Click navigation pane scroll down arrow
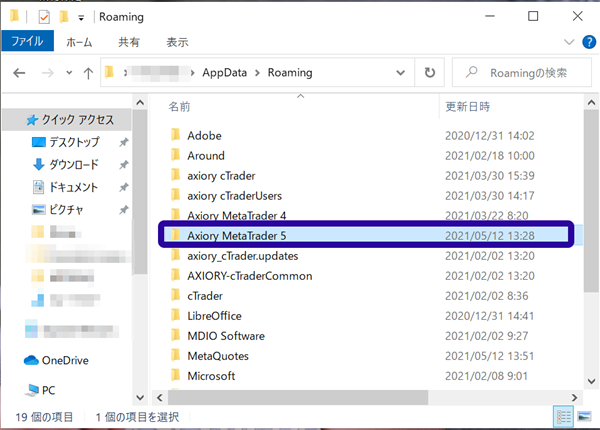Viewport: 600px width, 430px height. click(140, 398)
